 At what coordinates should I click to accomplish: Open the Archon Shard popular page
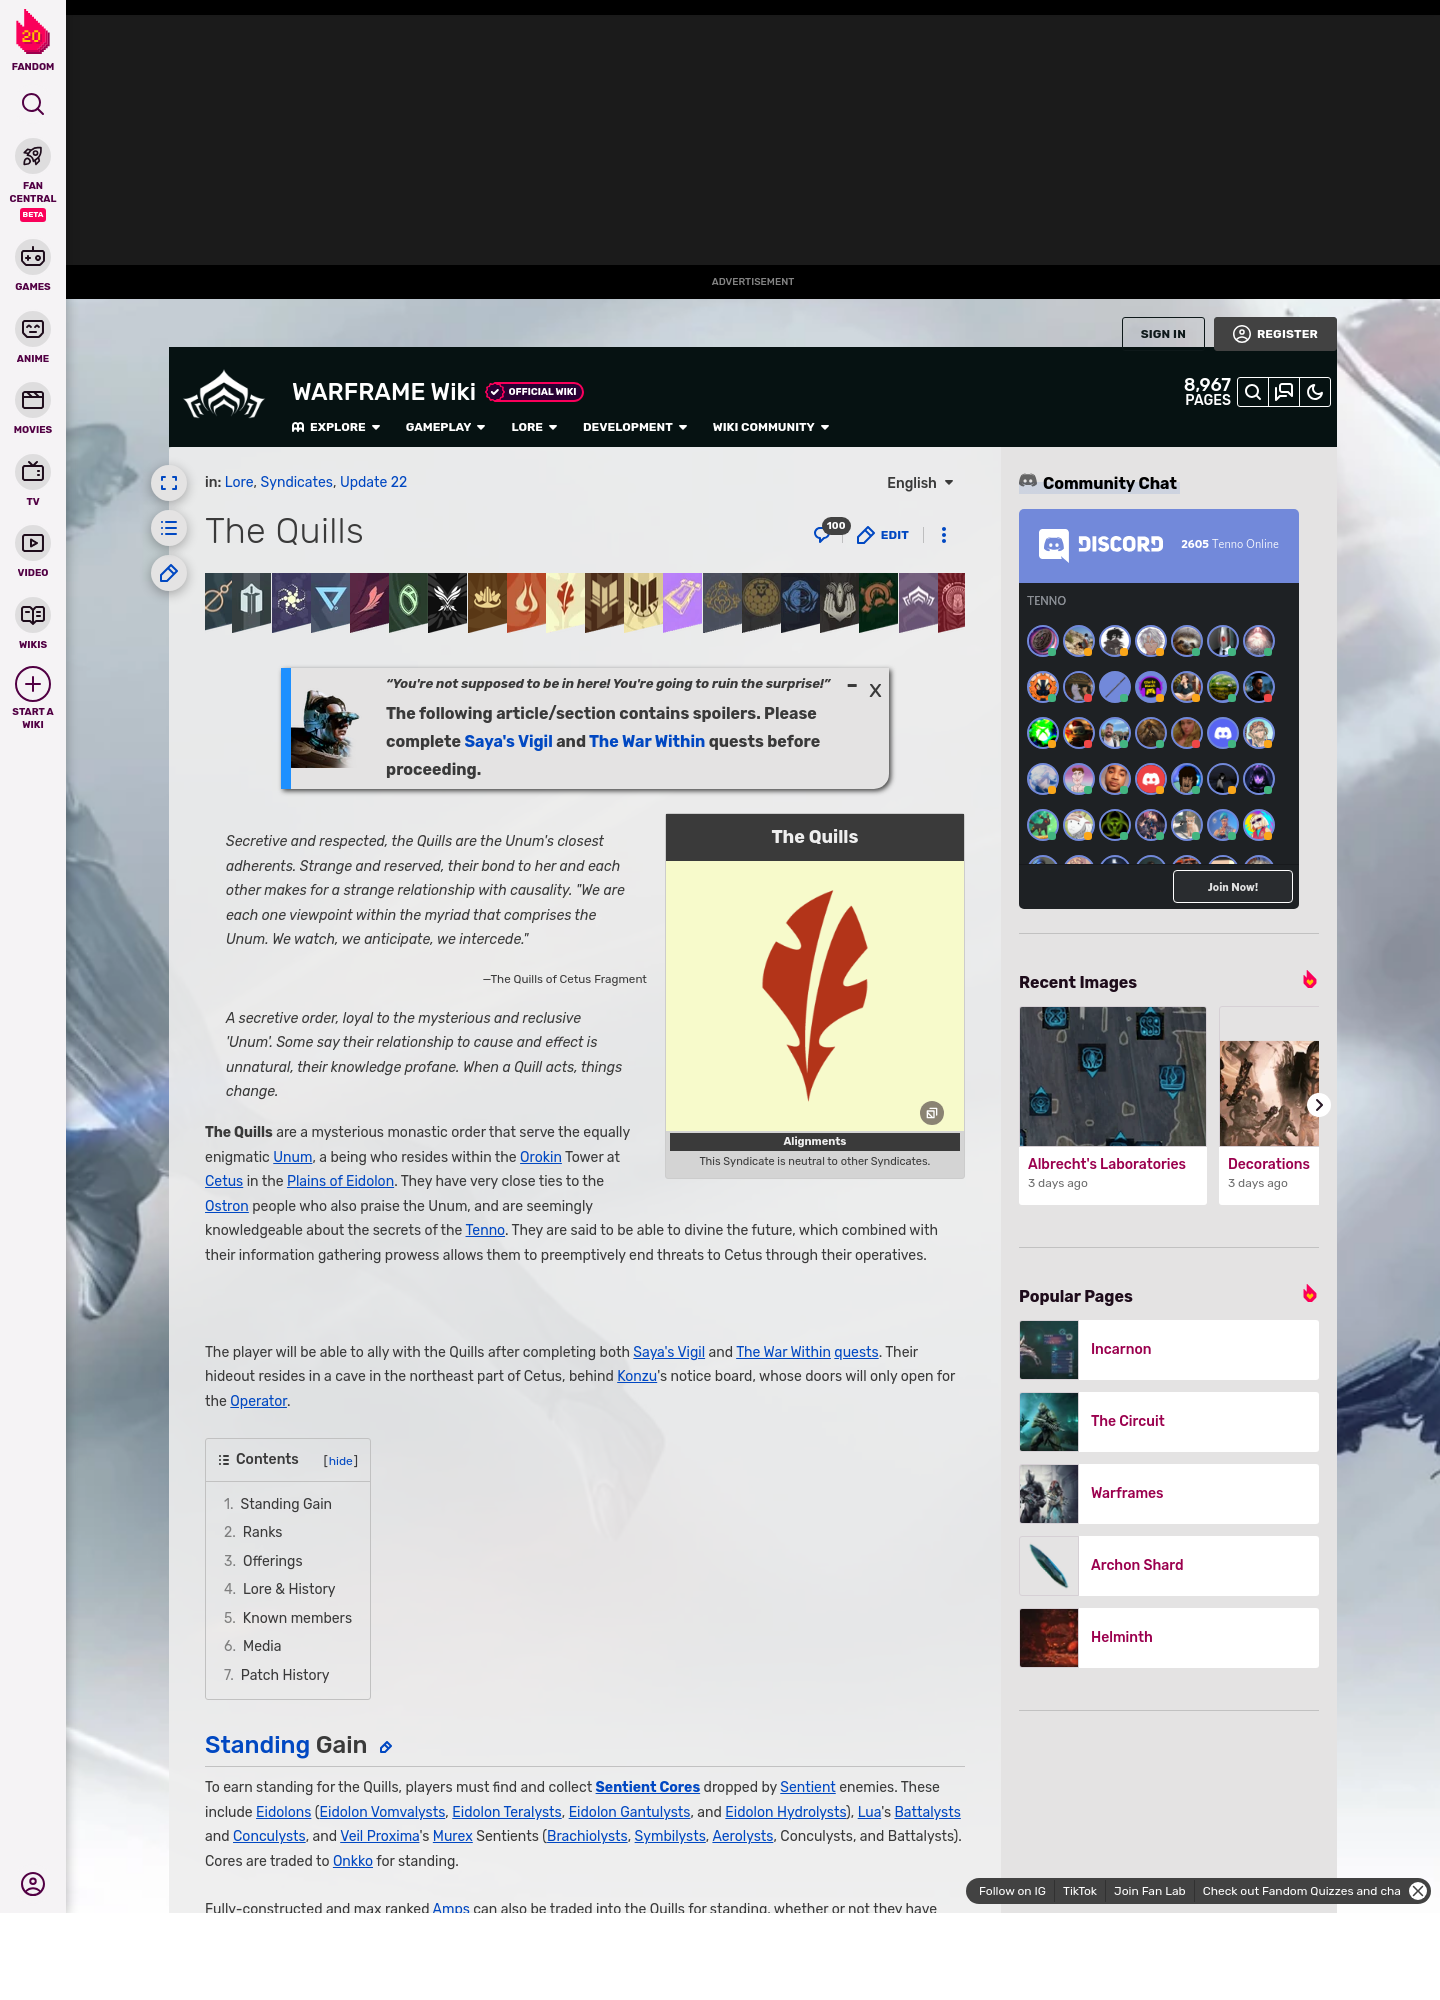1169,1566
